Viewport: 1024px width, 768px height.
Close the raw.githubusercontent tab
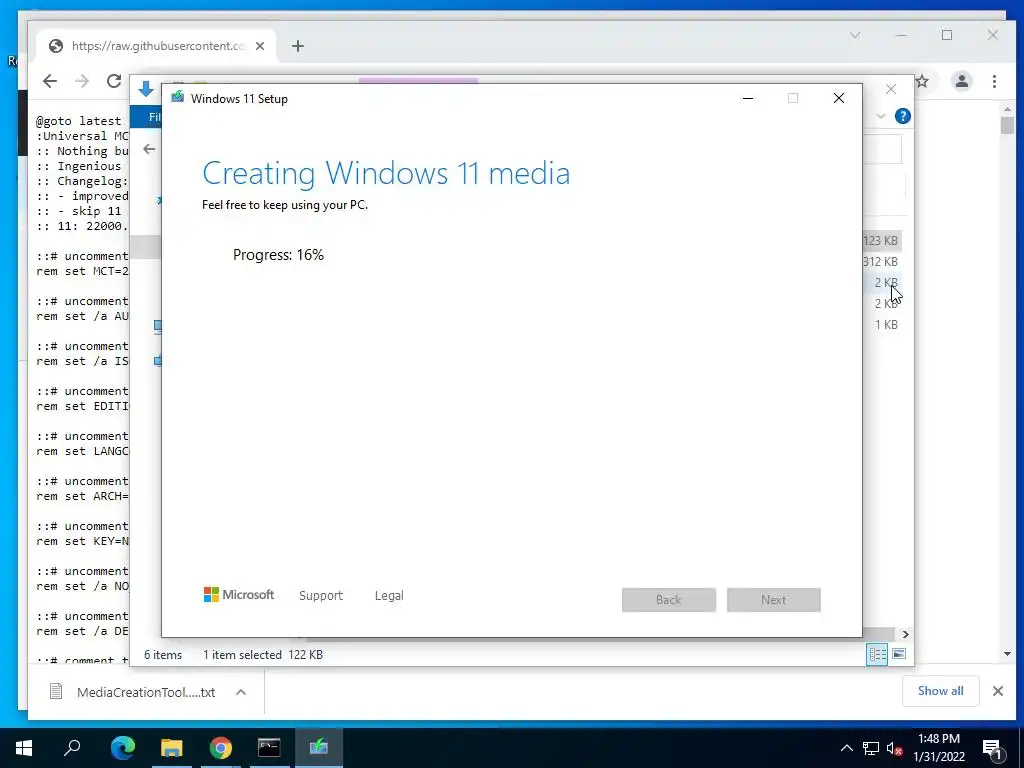260,46
